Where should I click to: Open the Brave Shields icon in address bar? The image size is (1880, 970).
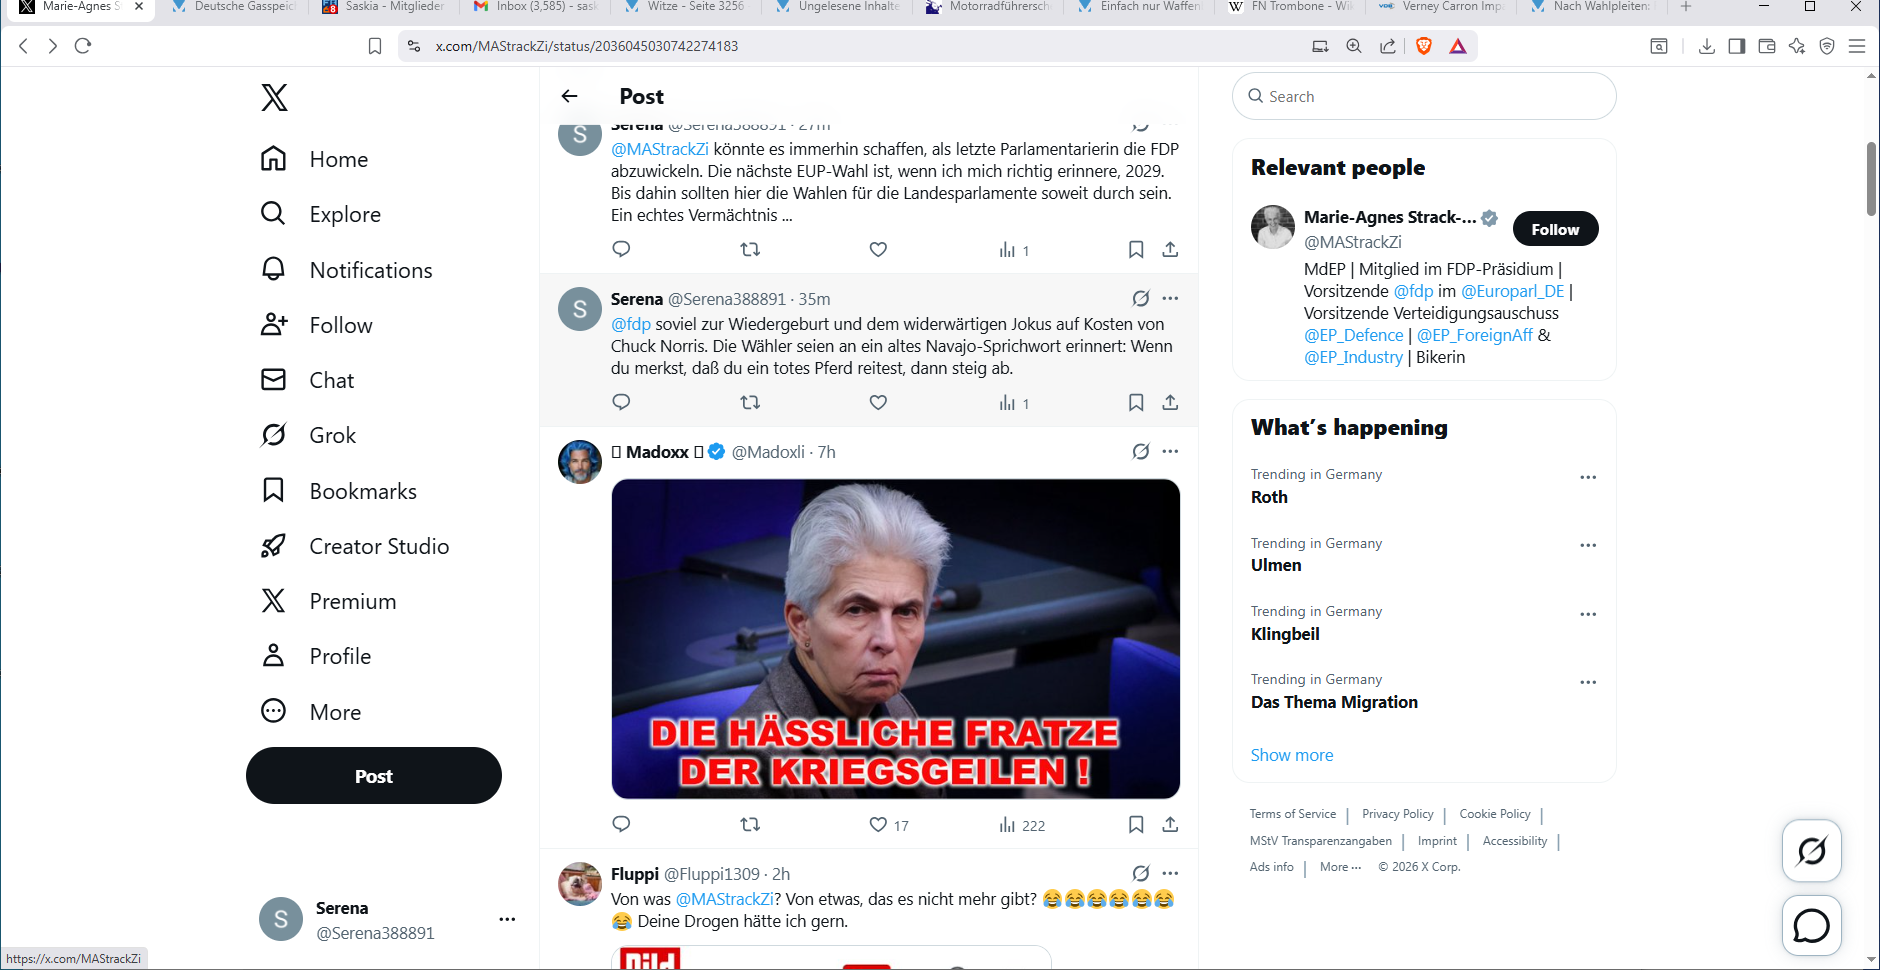(x=1424, y=46)
